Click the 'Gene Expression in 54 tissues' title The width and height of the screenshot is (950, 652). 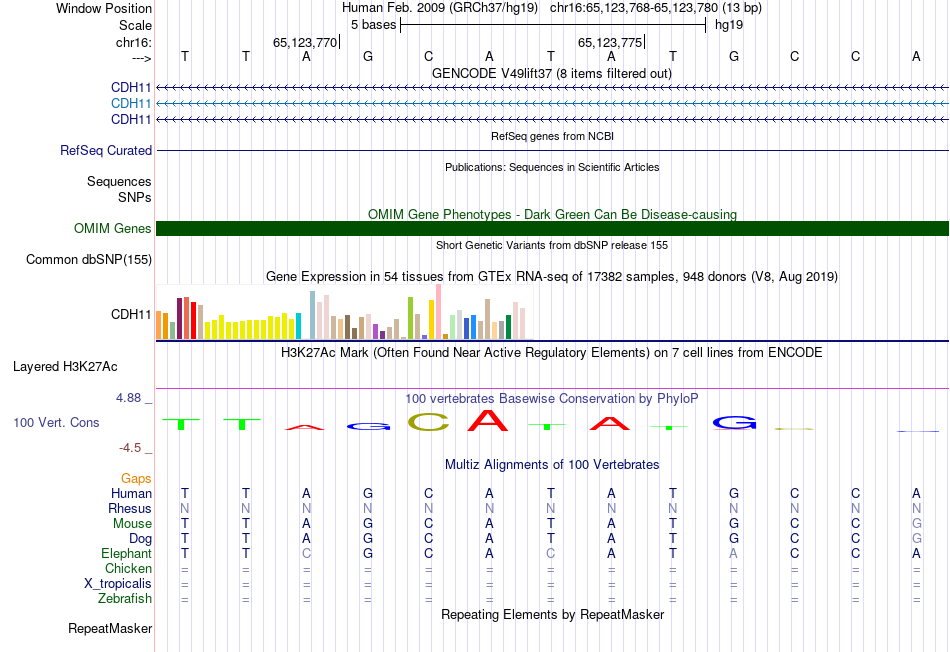click(552, 277)
